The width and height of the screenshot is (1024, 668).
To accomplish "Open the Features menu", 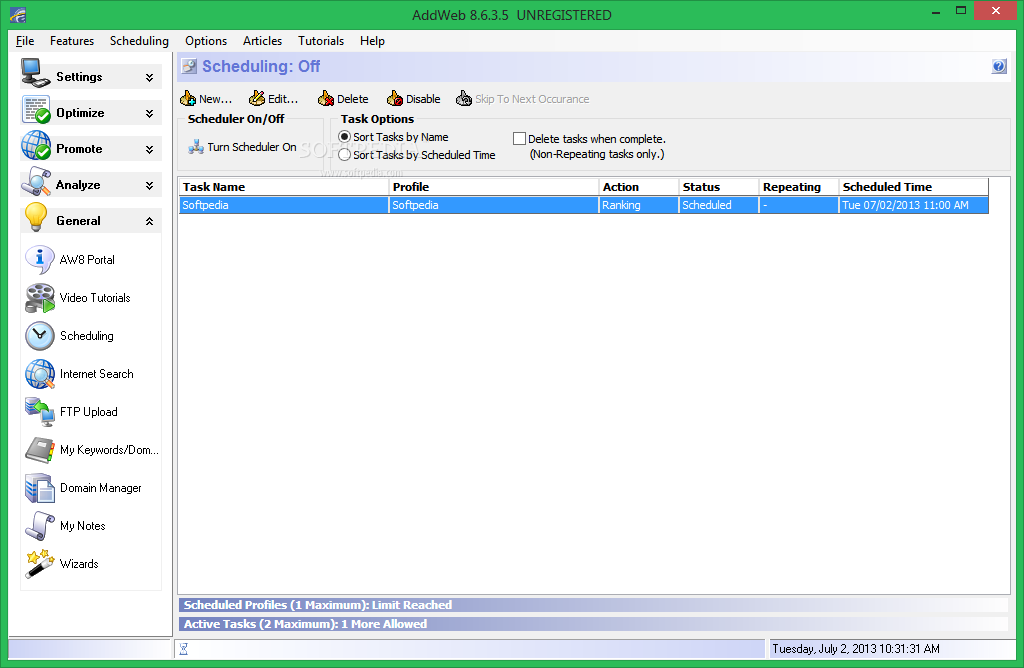I will pos(72,40).
